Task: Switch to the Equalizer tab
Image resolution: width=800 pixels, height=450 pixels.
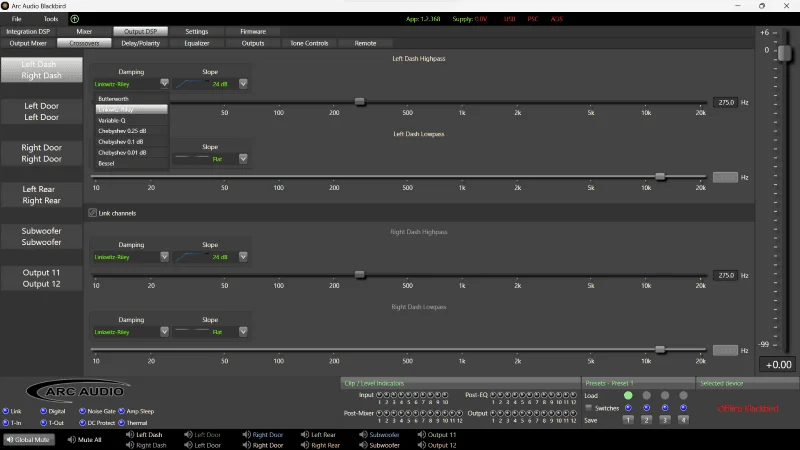Action: (197, 43)
